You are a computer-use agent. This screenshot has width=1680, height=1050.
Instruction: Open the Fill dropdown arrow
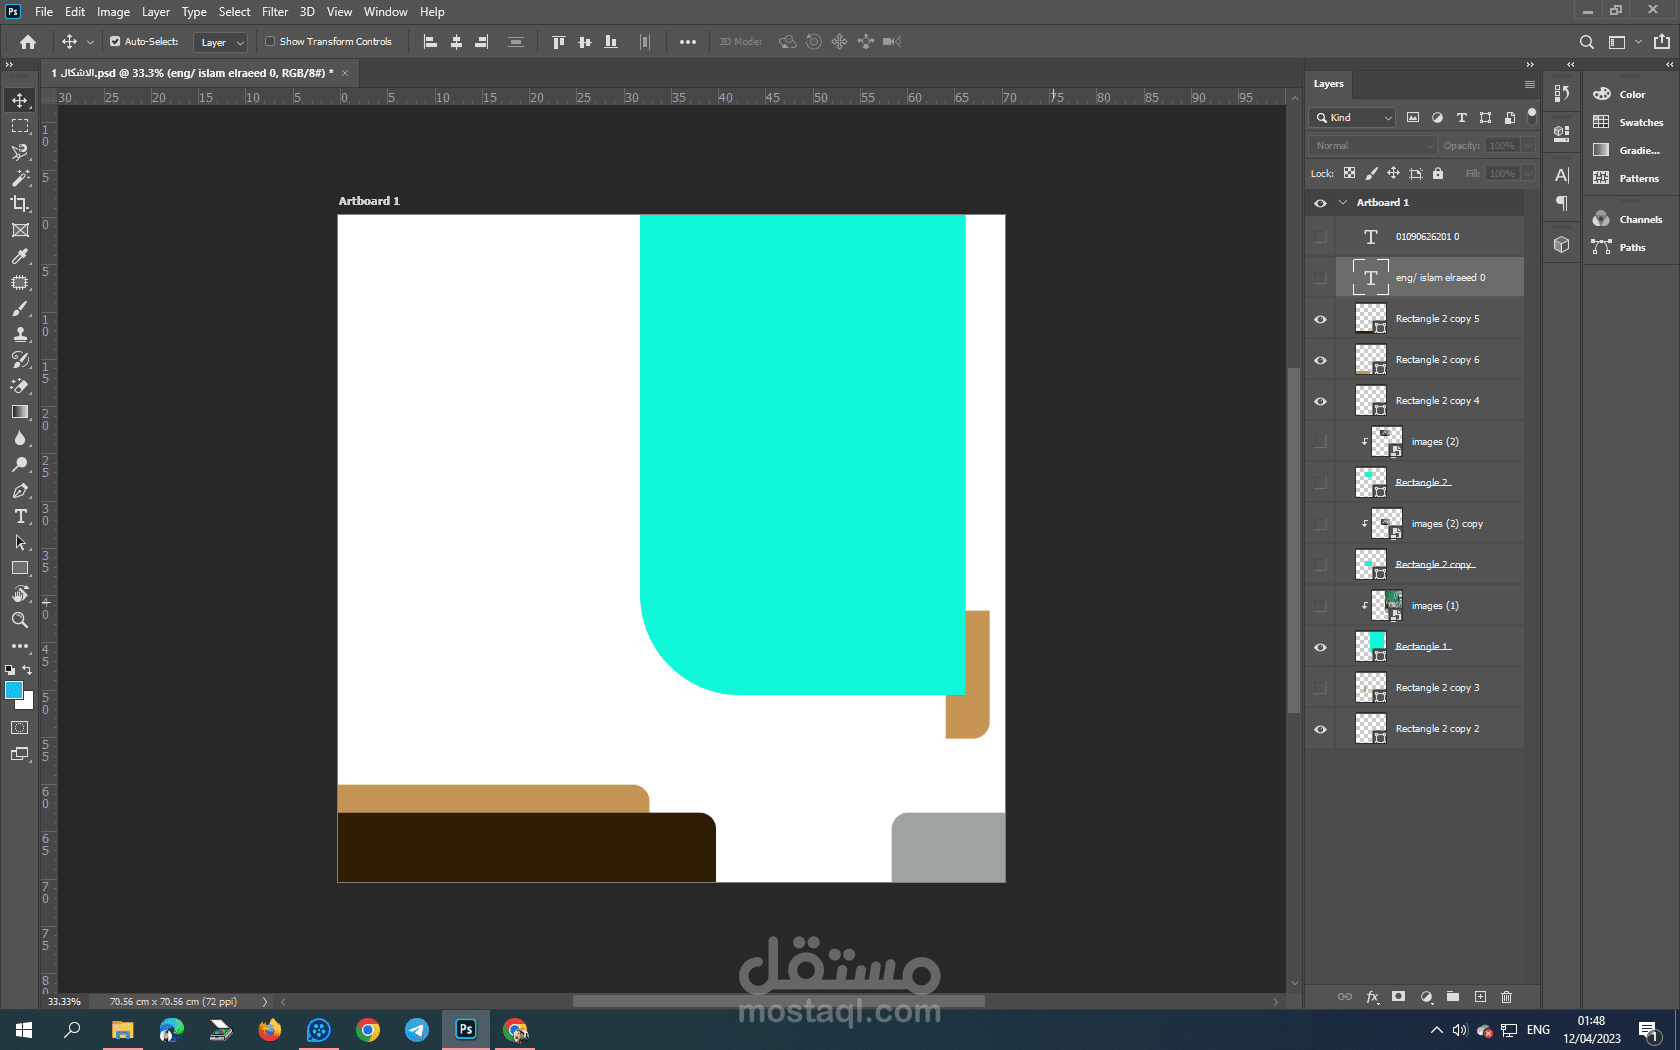click(1528, 173)
